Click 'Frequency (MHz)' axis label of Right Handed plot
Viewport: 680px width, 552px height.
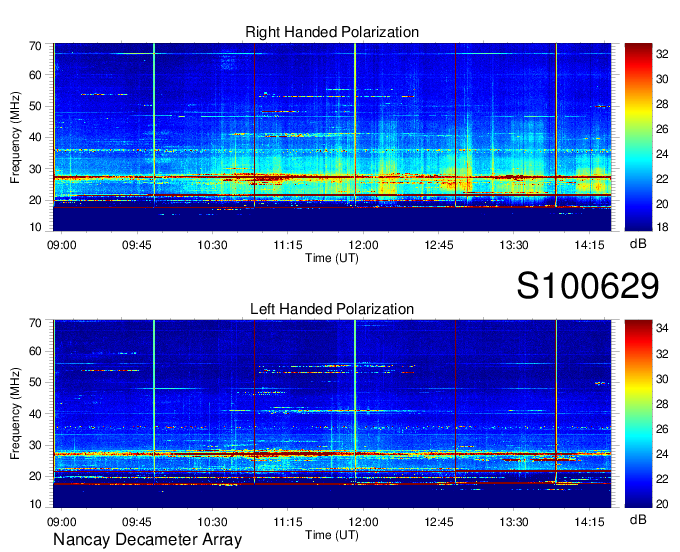15,137
